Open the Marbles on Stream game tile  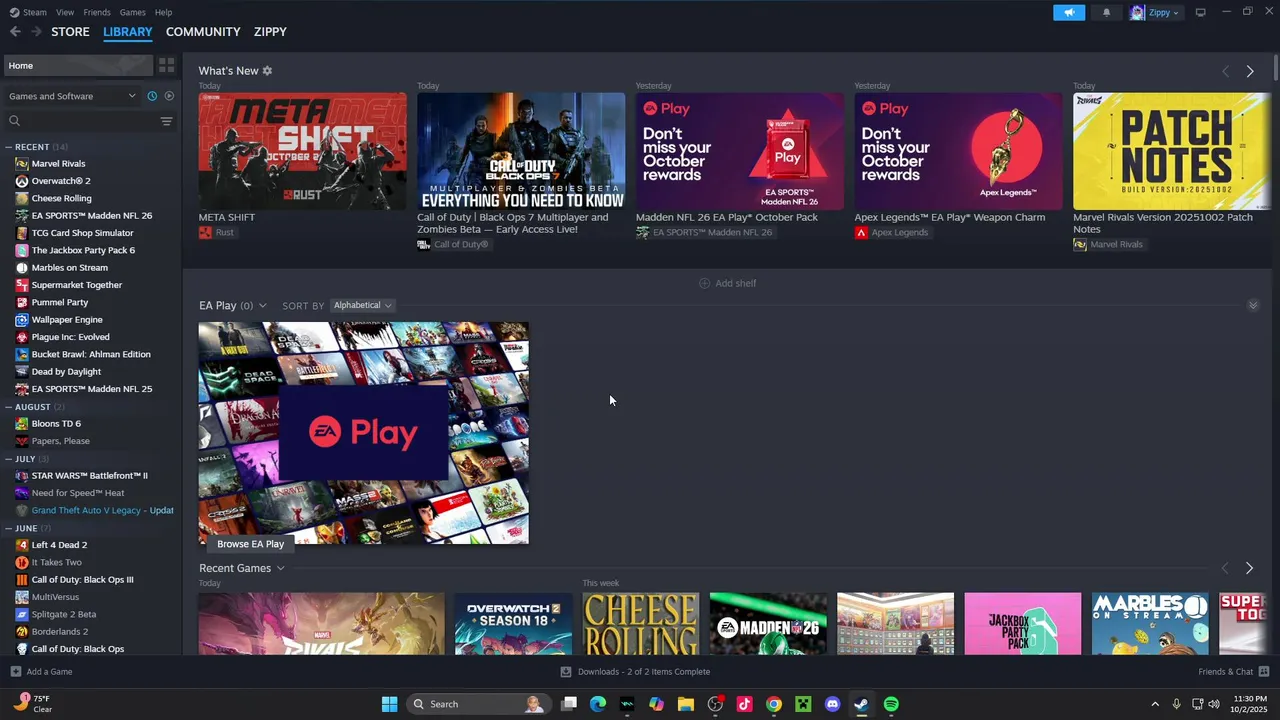(x=1150, y=624)
